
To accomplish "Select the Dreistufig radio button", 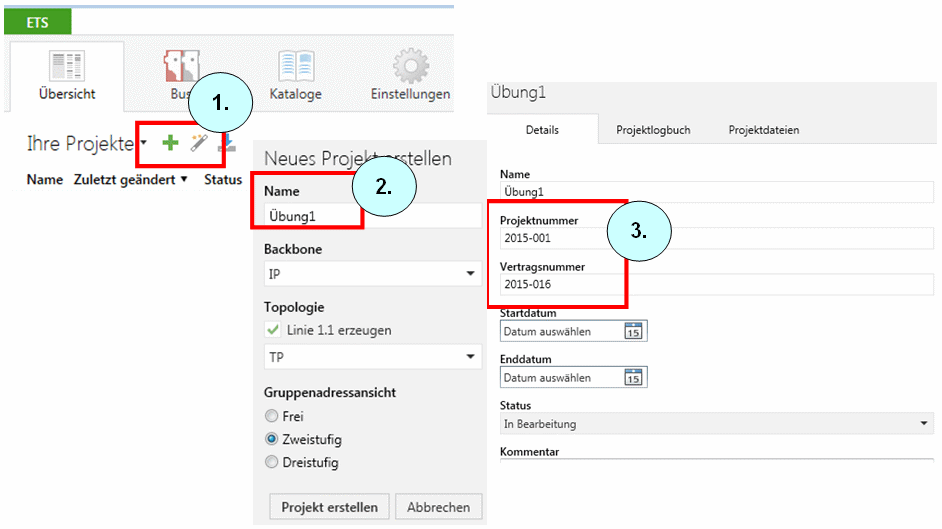I will [271, 462].
